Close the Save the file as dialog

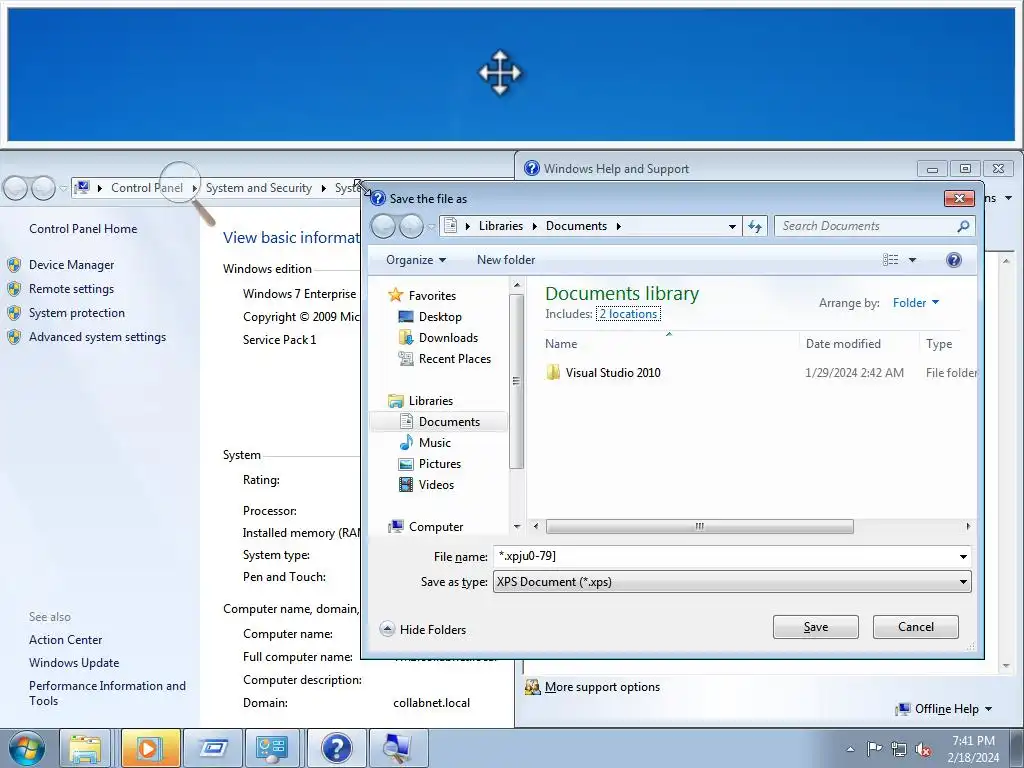959,198
